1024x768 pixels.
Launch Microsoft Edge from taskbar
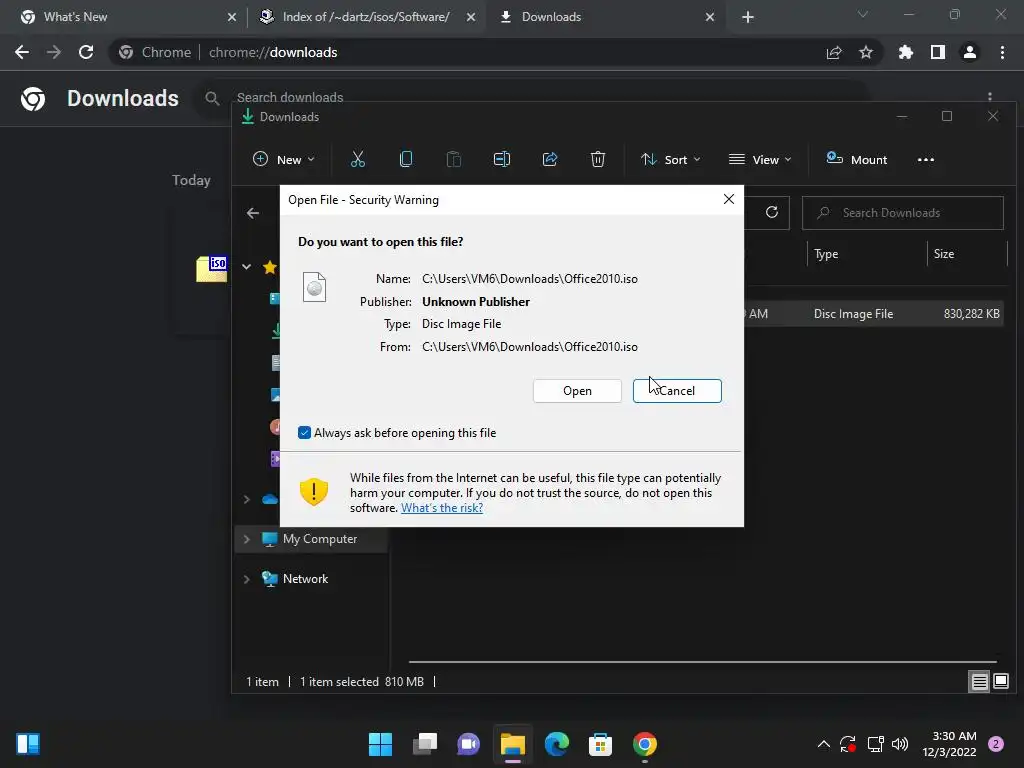point(556,744)
